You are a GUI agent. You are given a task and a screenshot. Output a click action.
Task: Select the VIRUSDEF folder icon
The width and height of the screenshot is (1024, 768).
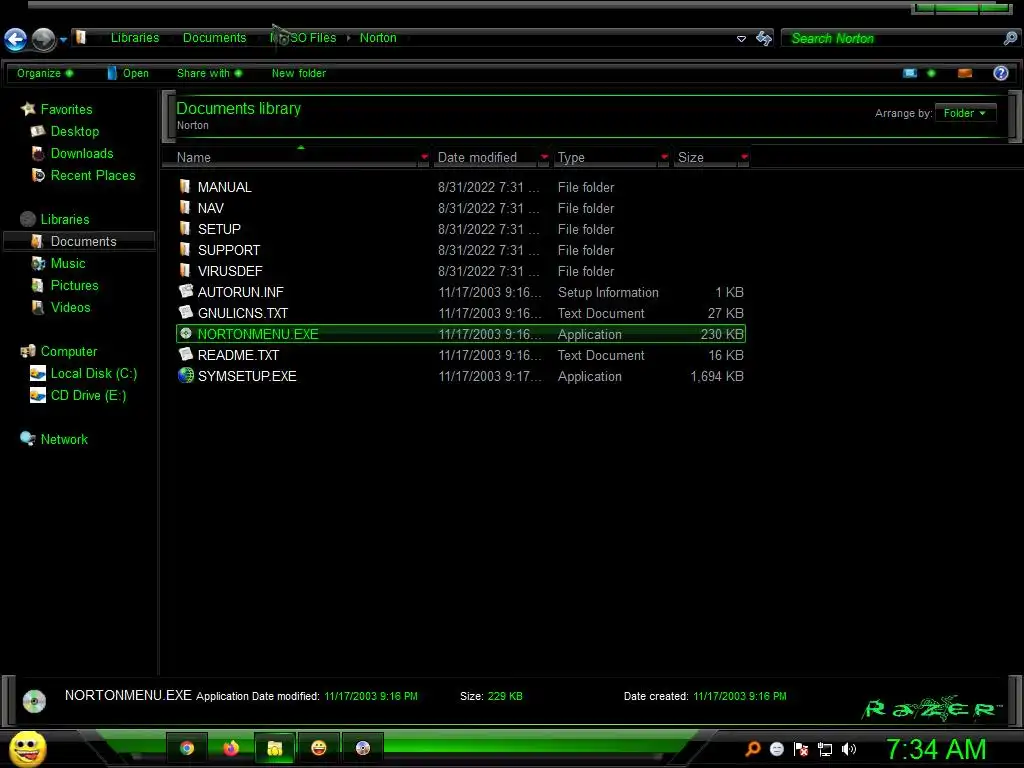[185, 270]
